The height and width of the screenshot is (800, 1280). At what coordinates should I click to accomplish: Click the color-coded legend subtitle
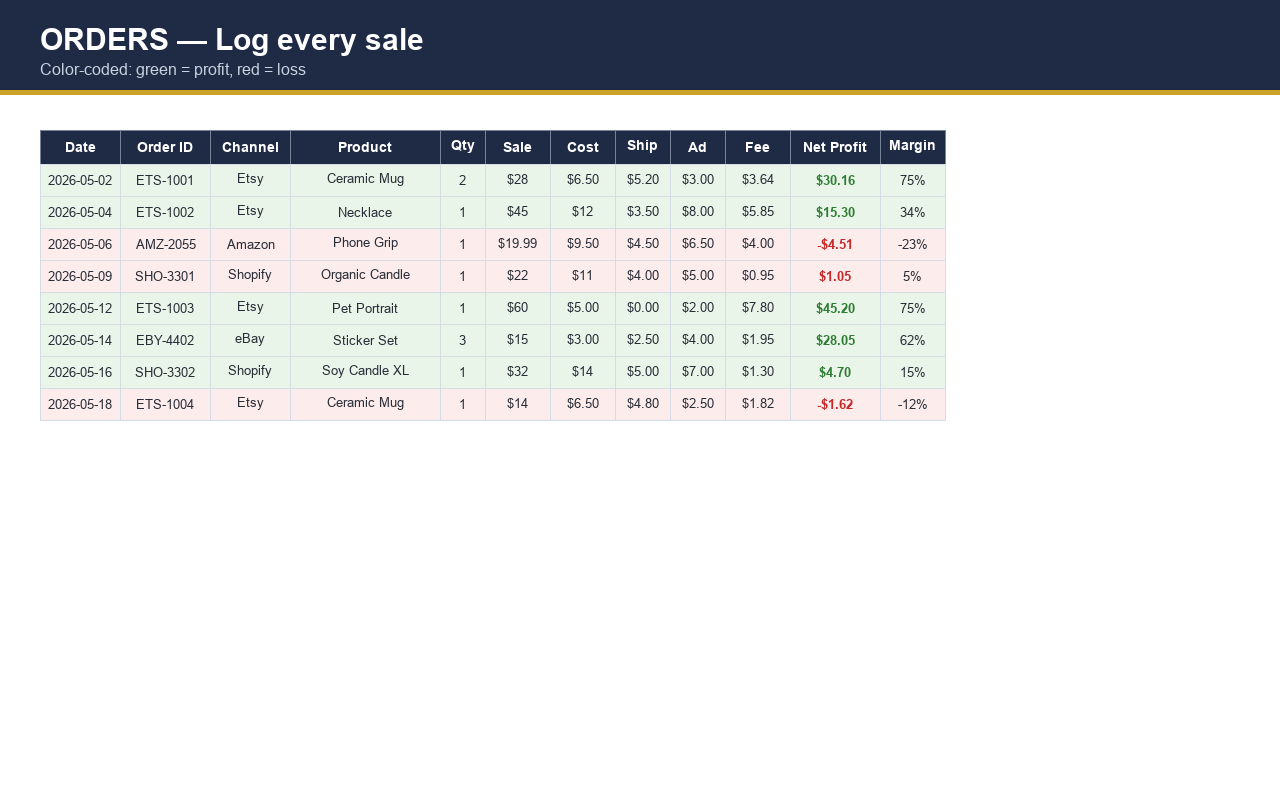tap(173, 70)
